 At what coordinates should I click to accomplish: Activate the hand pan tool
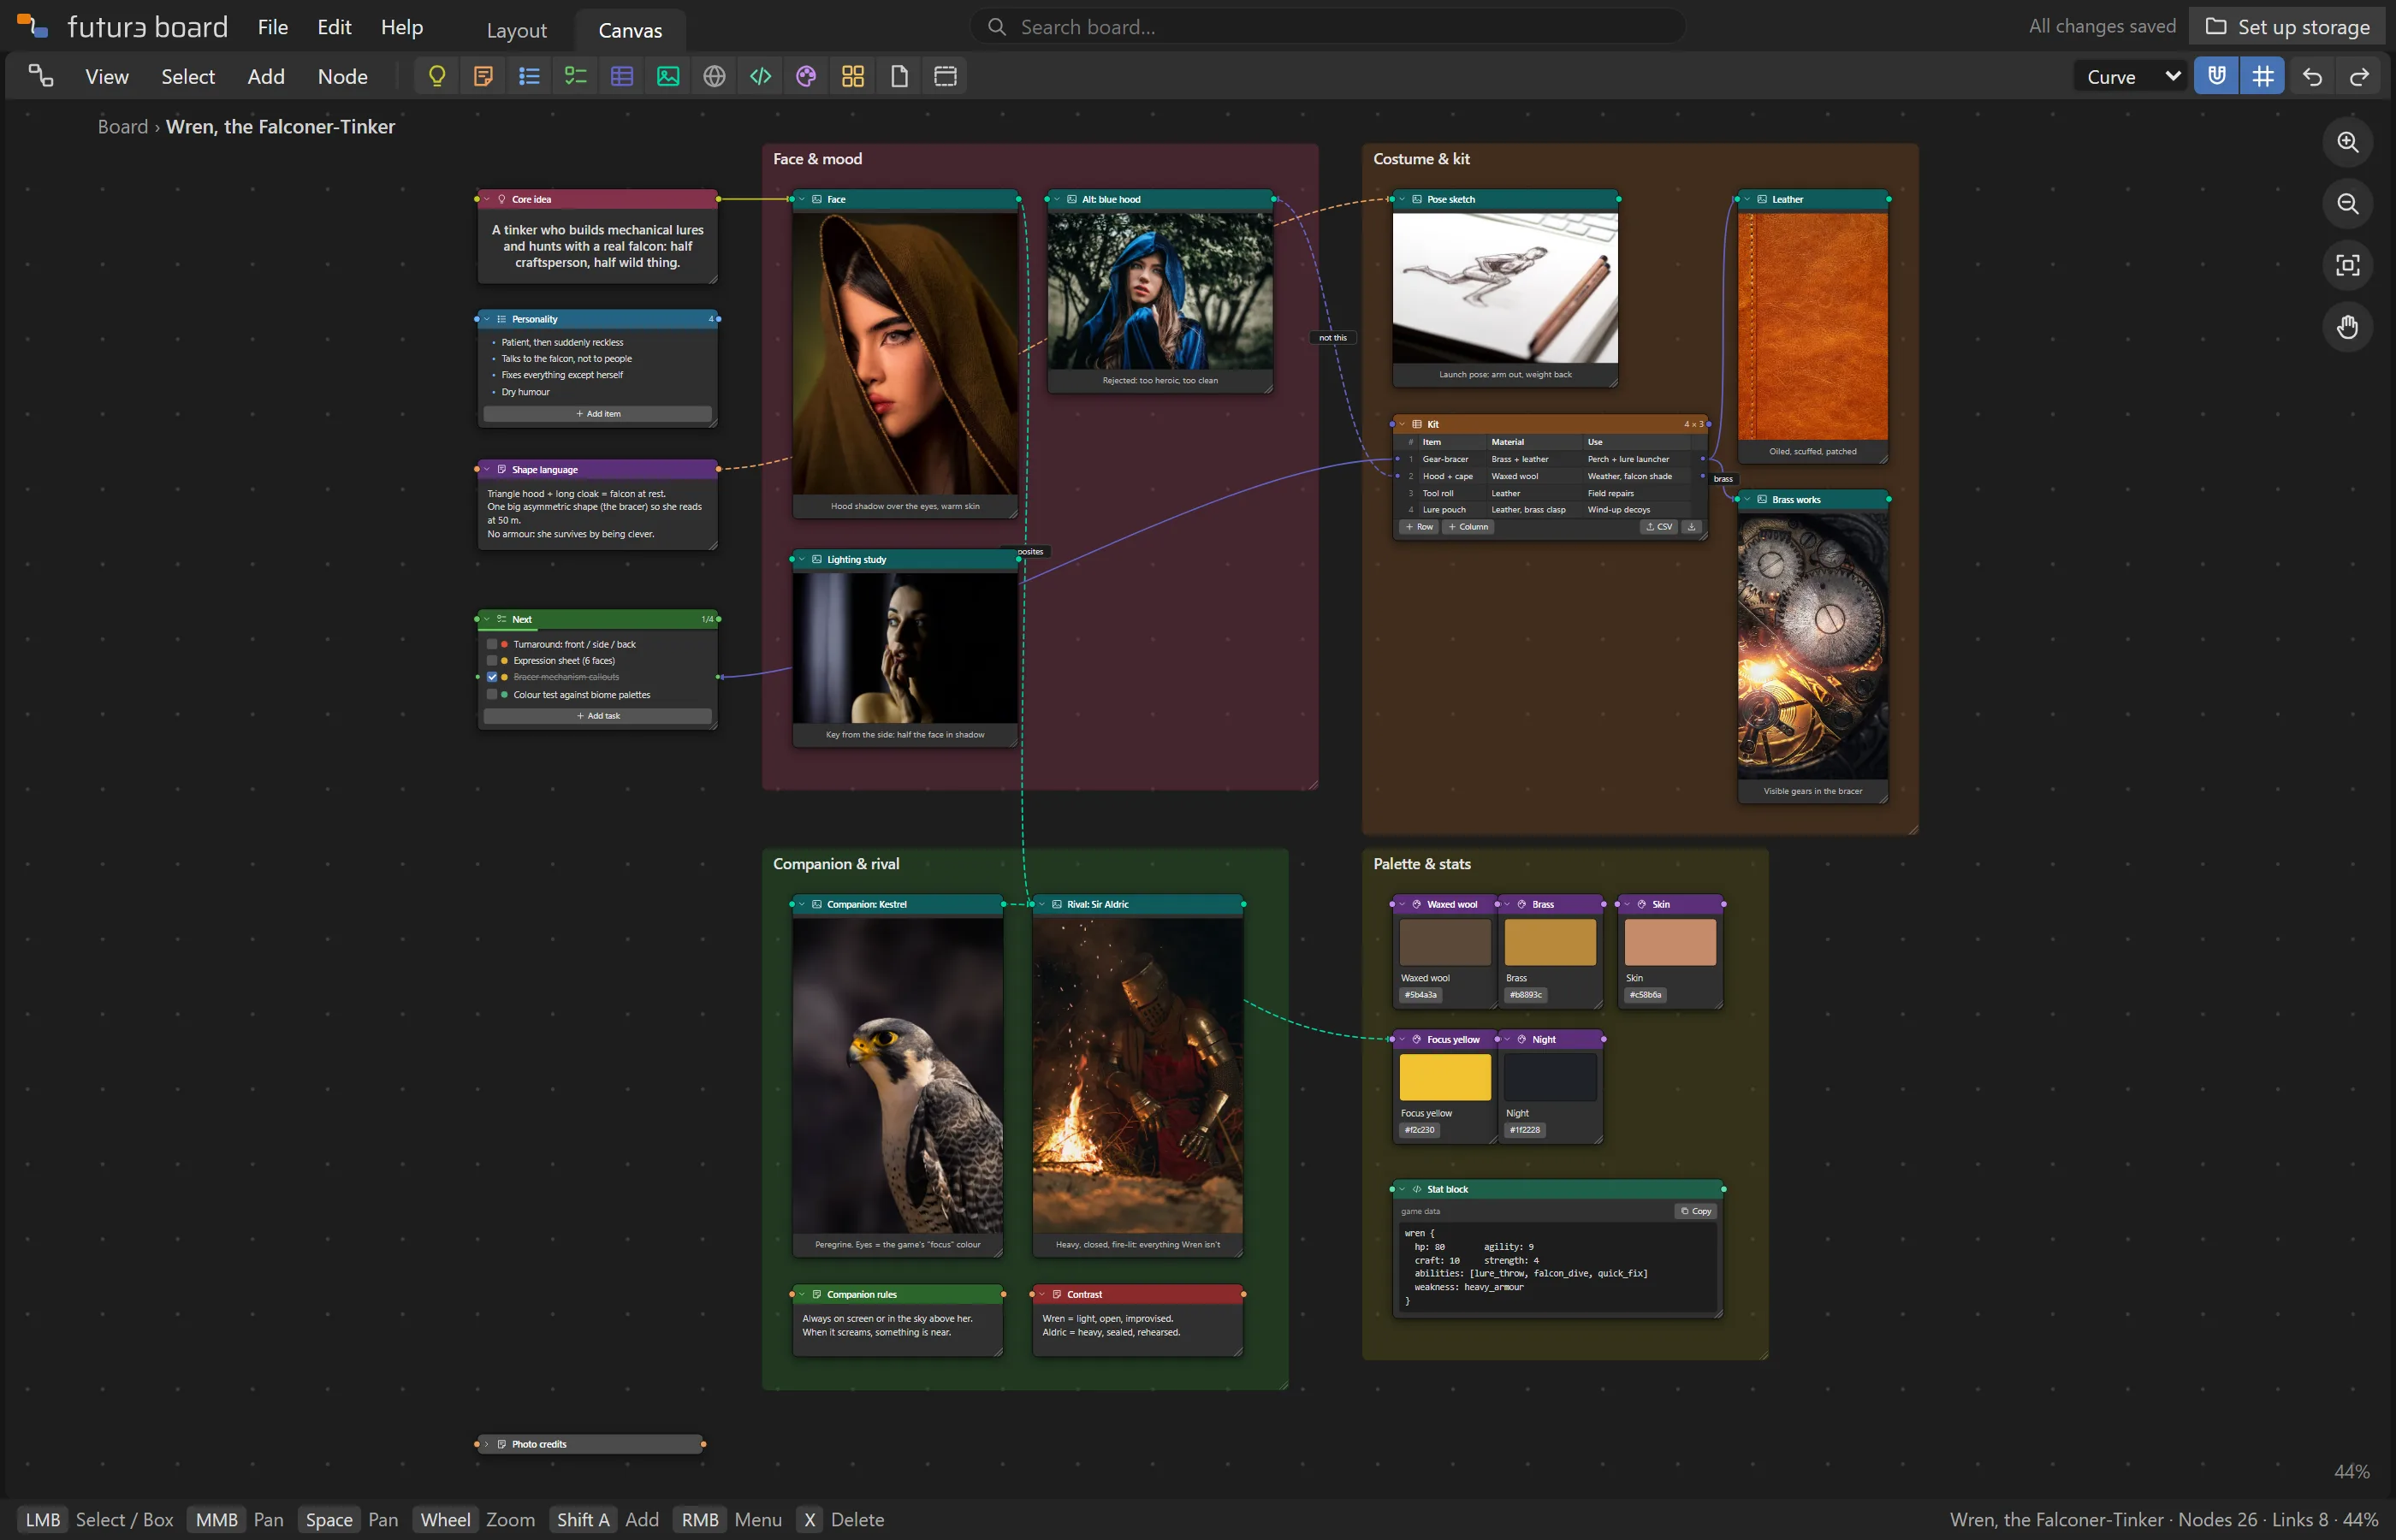(x=2347, y=327)
